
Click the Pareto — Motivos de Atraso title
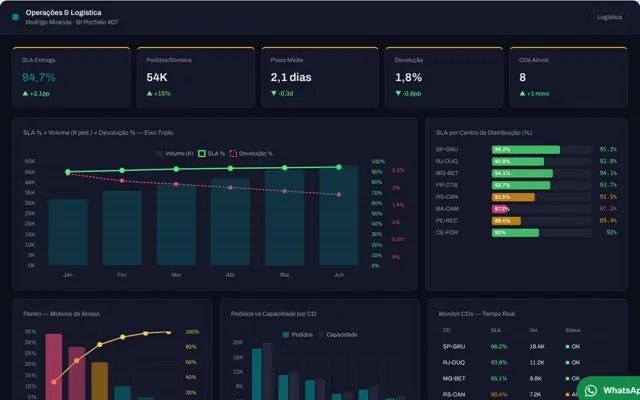62,314
